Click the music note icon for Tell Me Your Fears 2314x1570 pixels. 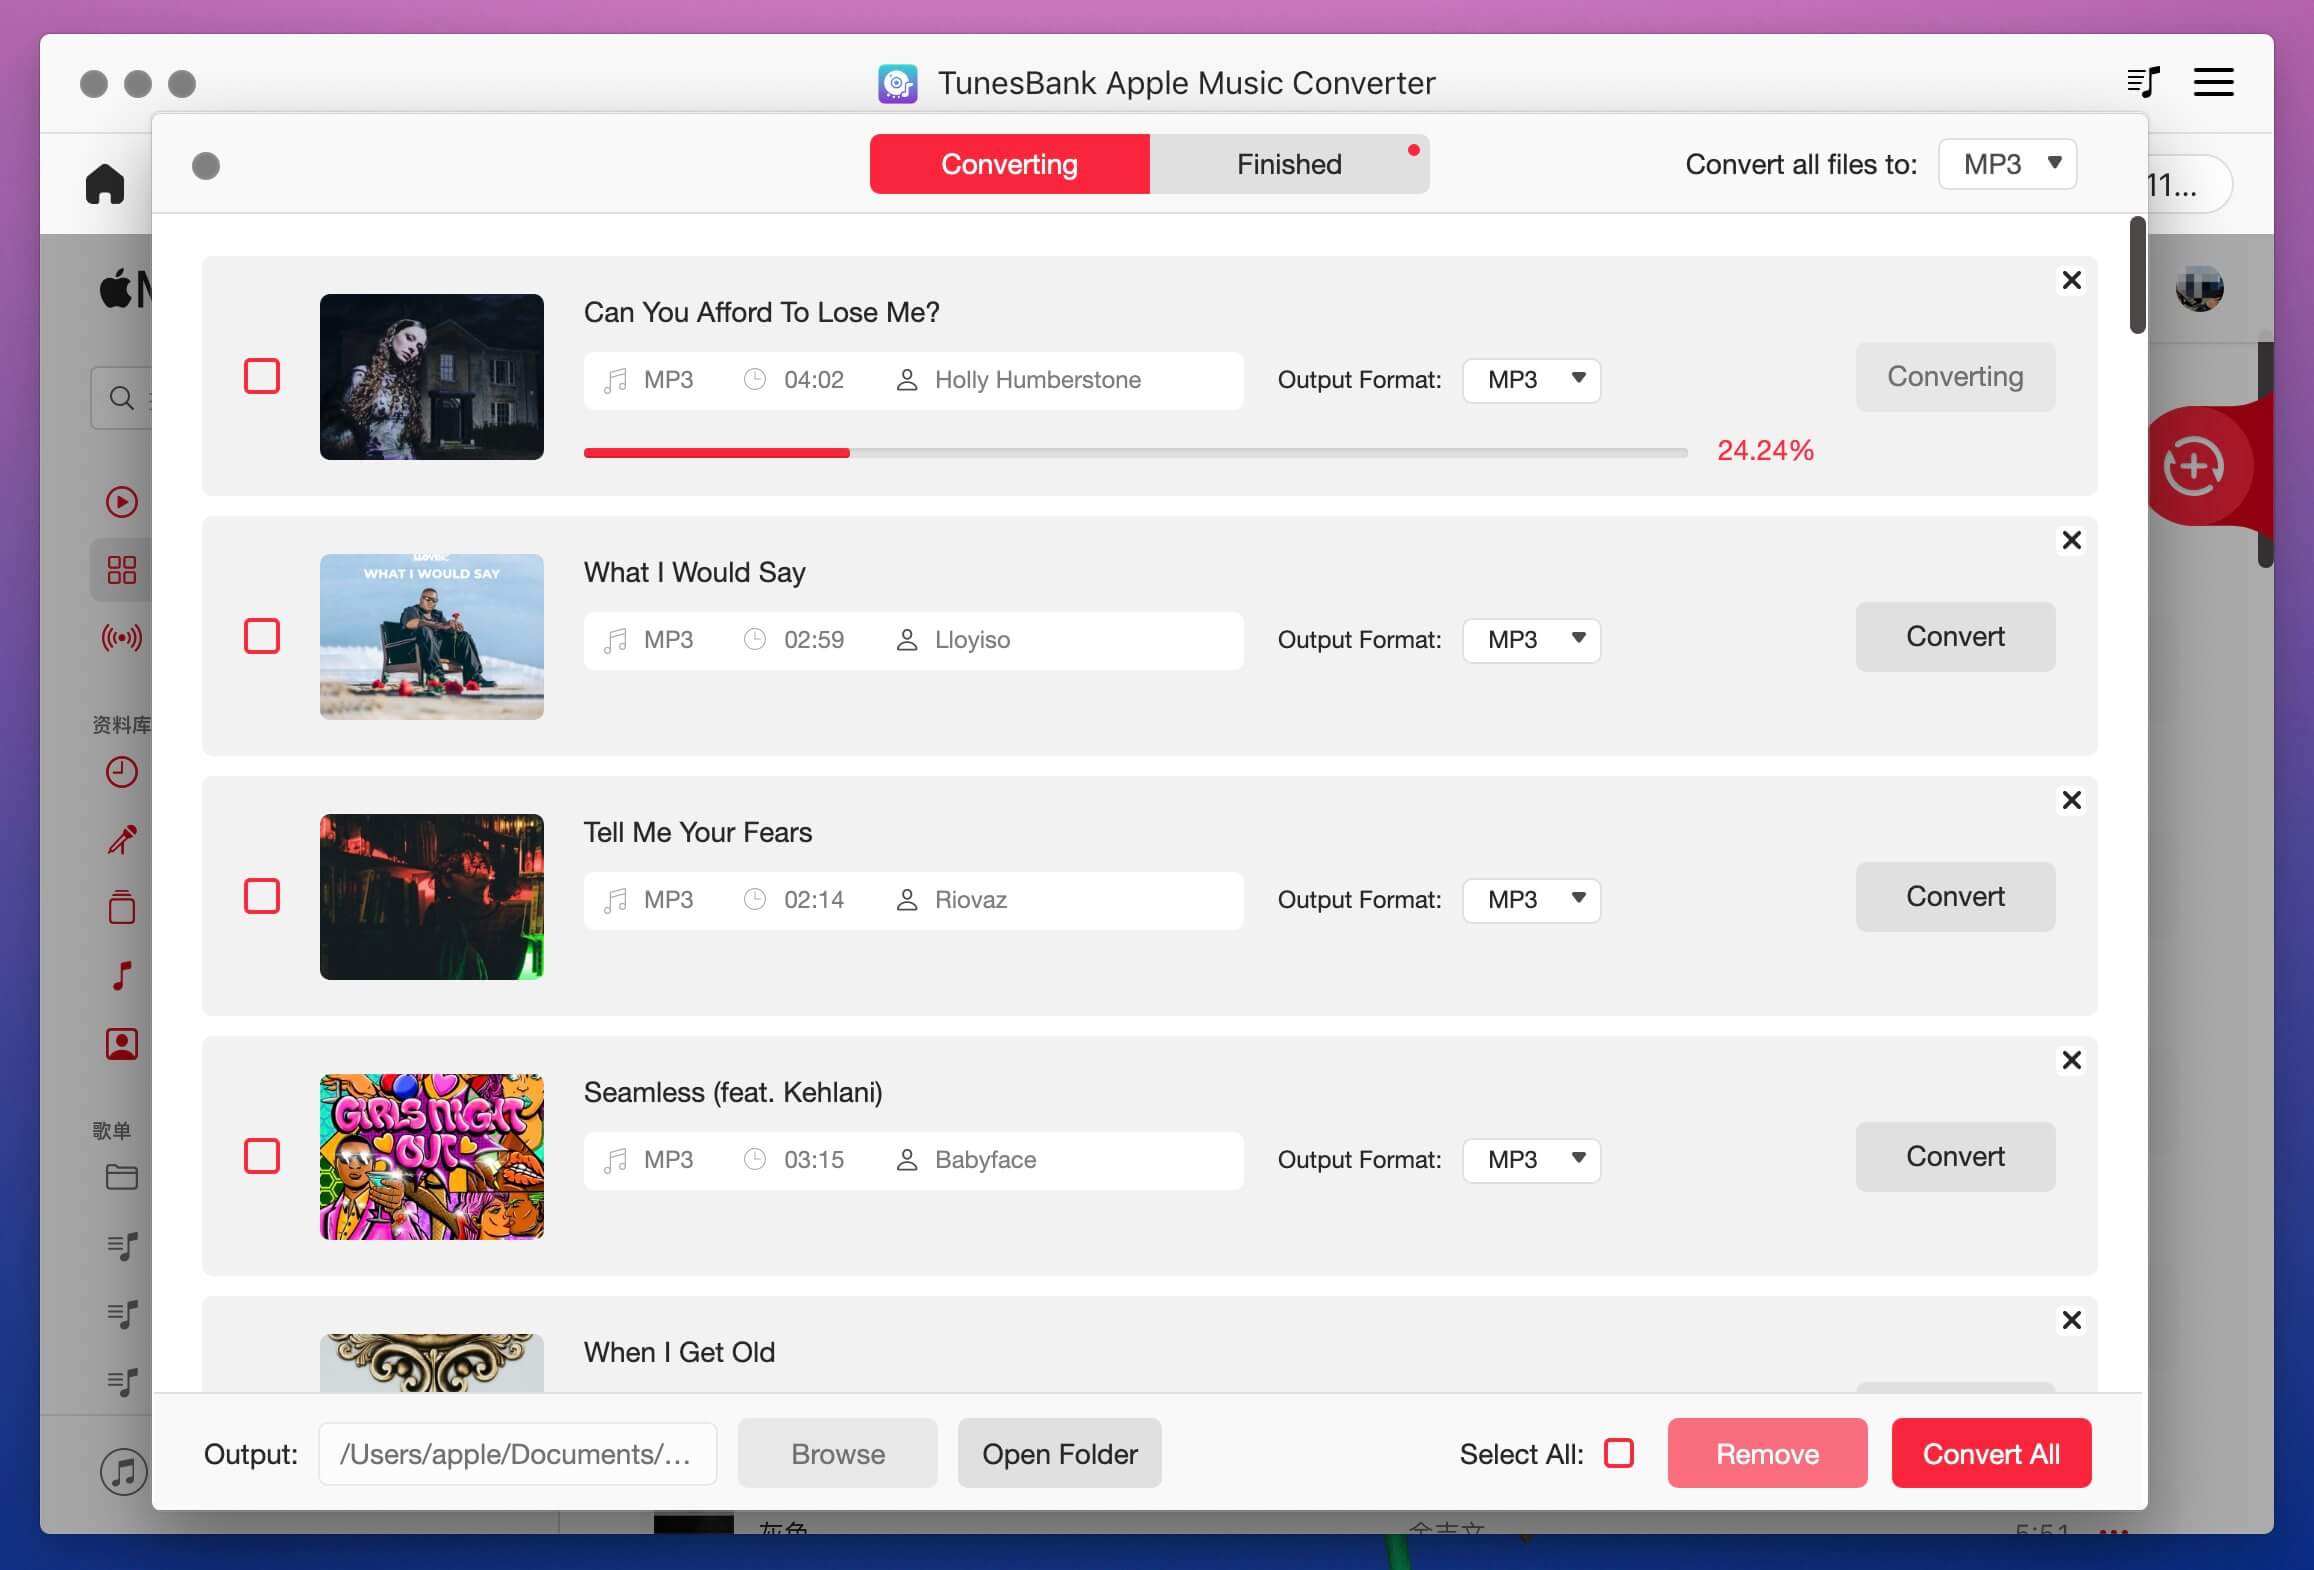[x=615, y=897]
